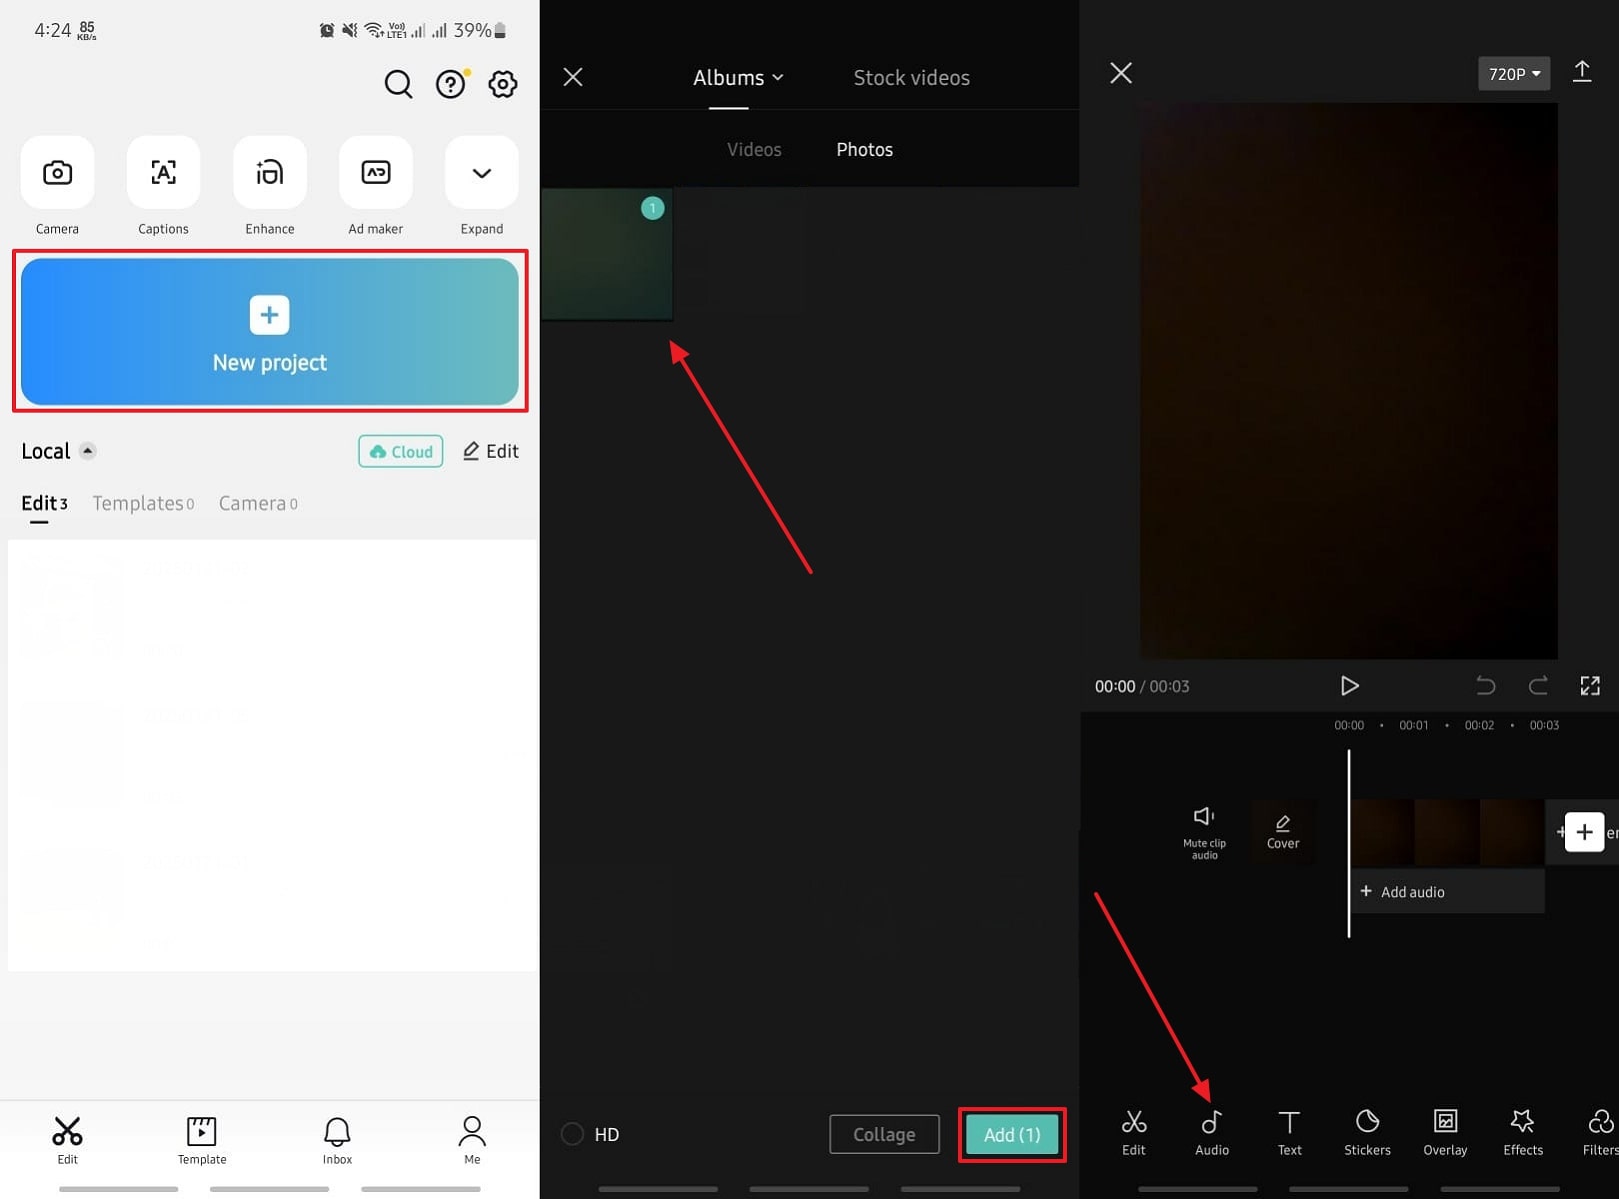
Task: Open the Ad maker tool
Action: 375,186
